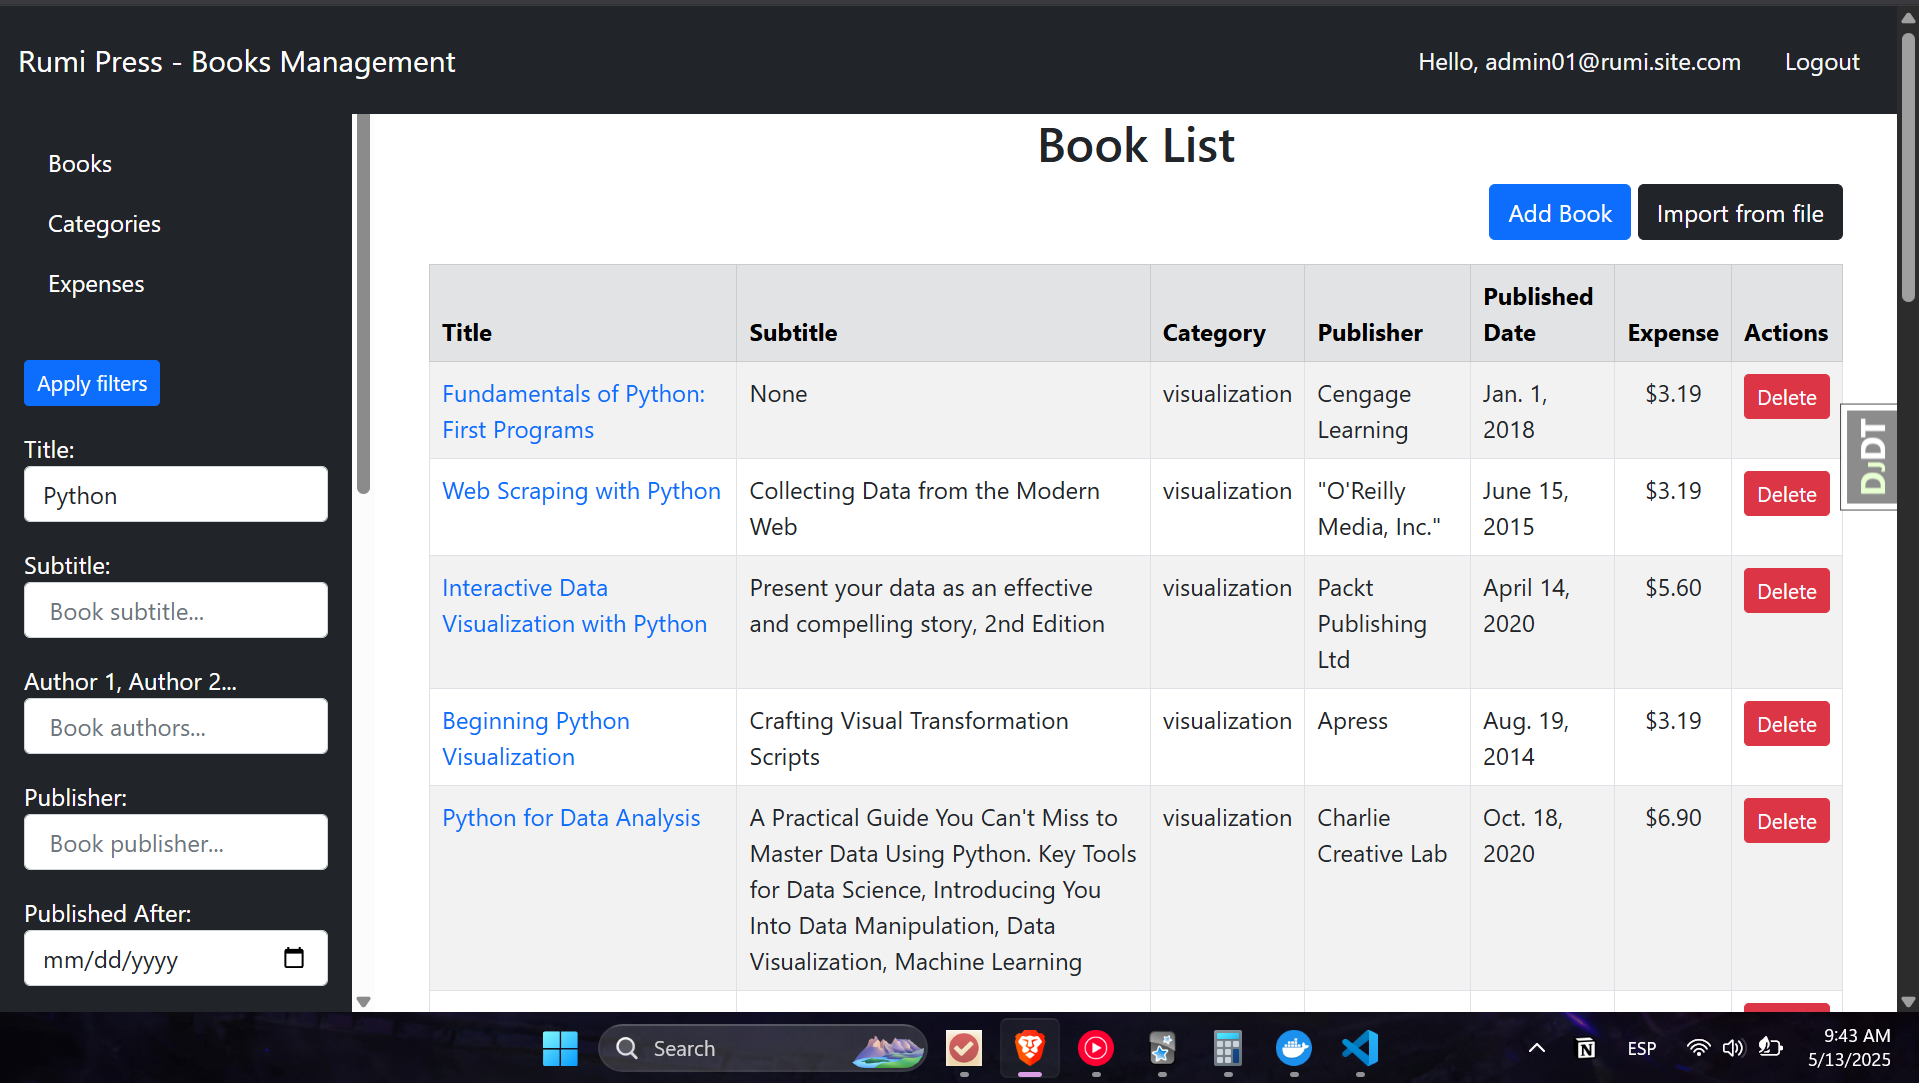This screenshot has width=1919, height=1083.
Task: Open the red checkmark to-do app icon
Action: pos(964,1048)
